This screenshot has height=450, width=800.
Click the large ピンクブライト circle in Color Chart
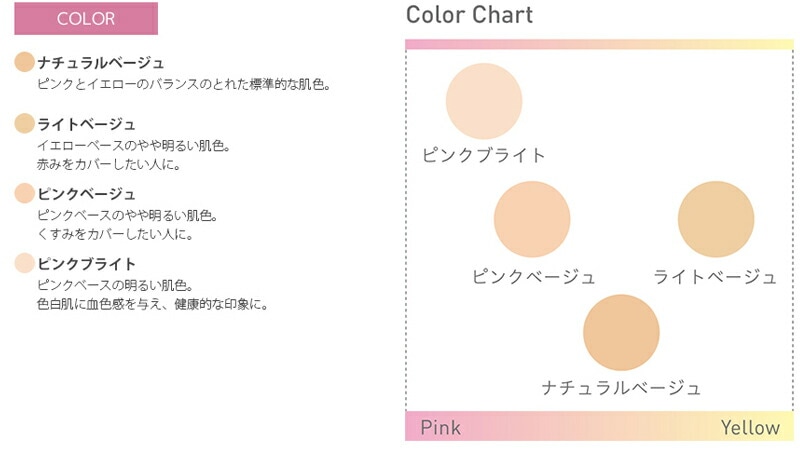(x=484, y=101)
